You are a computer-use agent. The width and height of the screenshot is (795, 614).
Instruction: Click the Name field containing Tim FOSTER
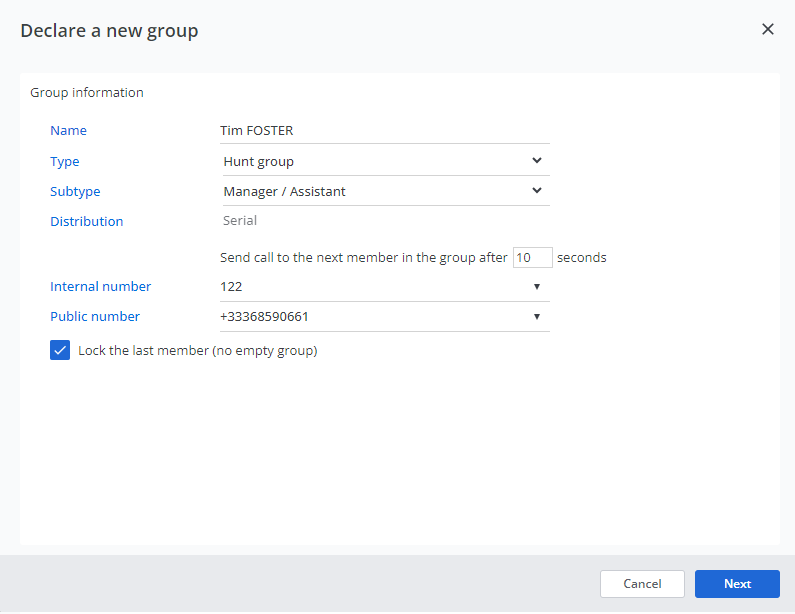click(384, 130)
